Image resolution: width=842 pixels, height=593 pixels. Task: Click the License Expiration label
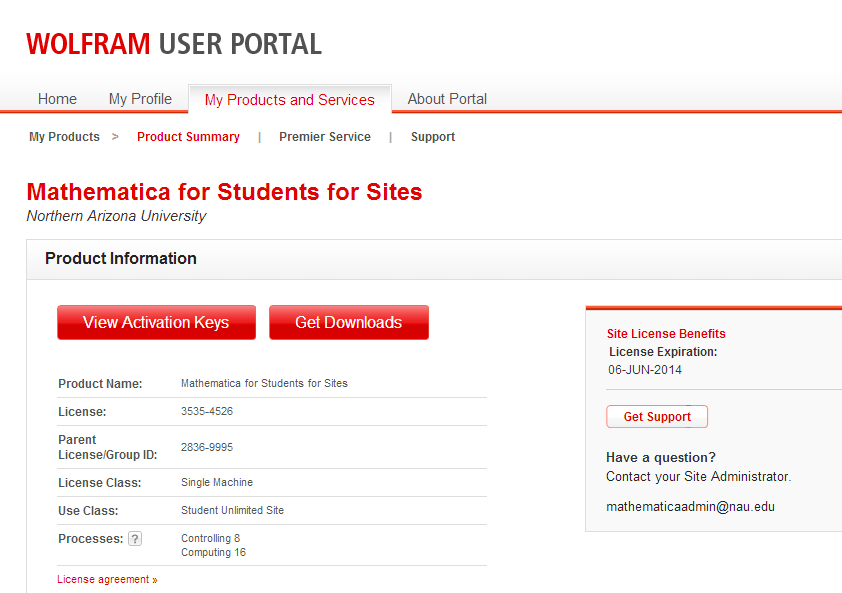tap(663, 352)
